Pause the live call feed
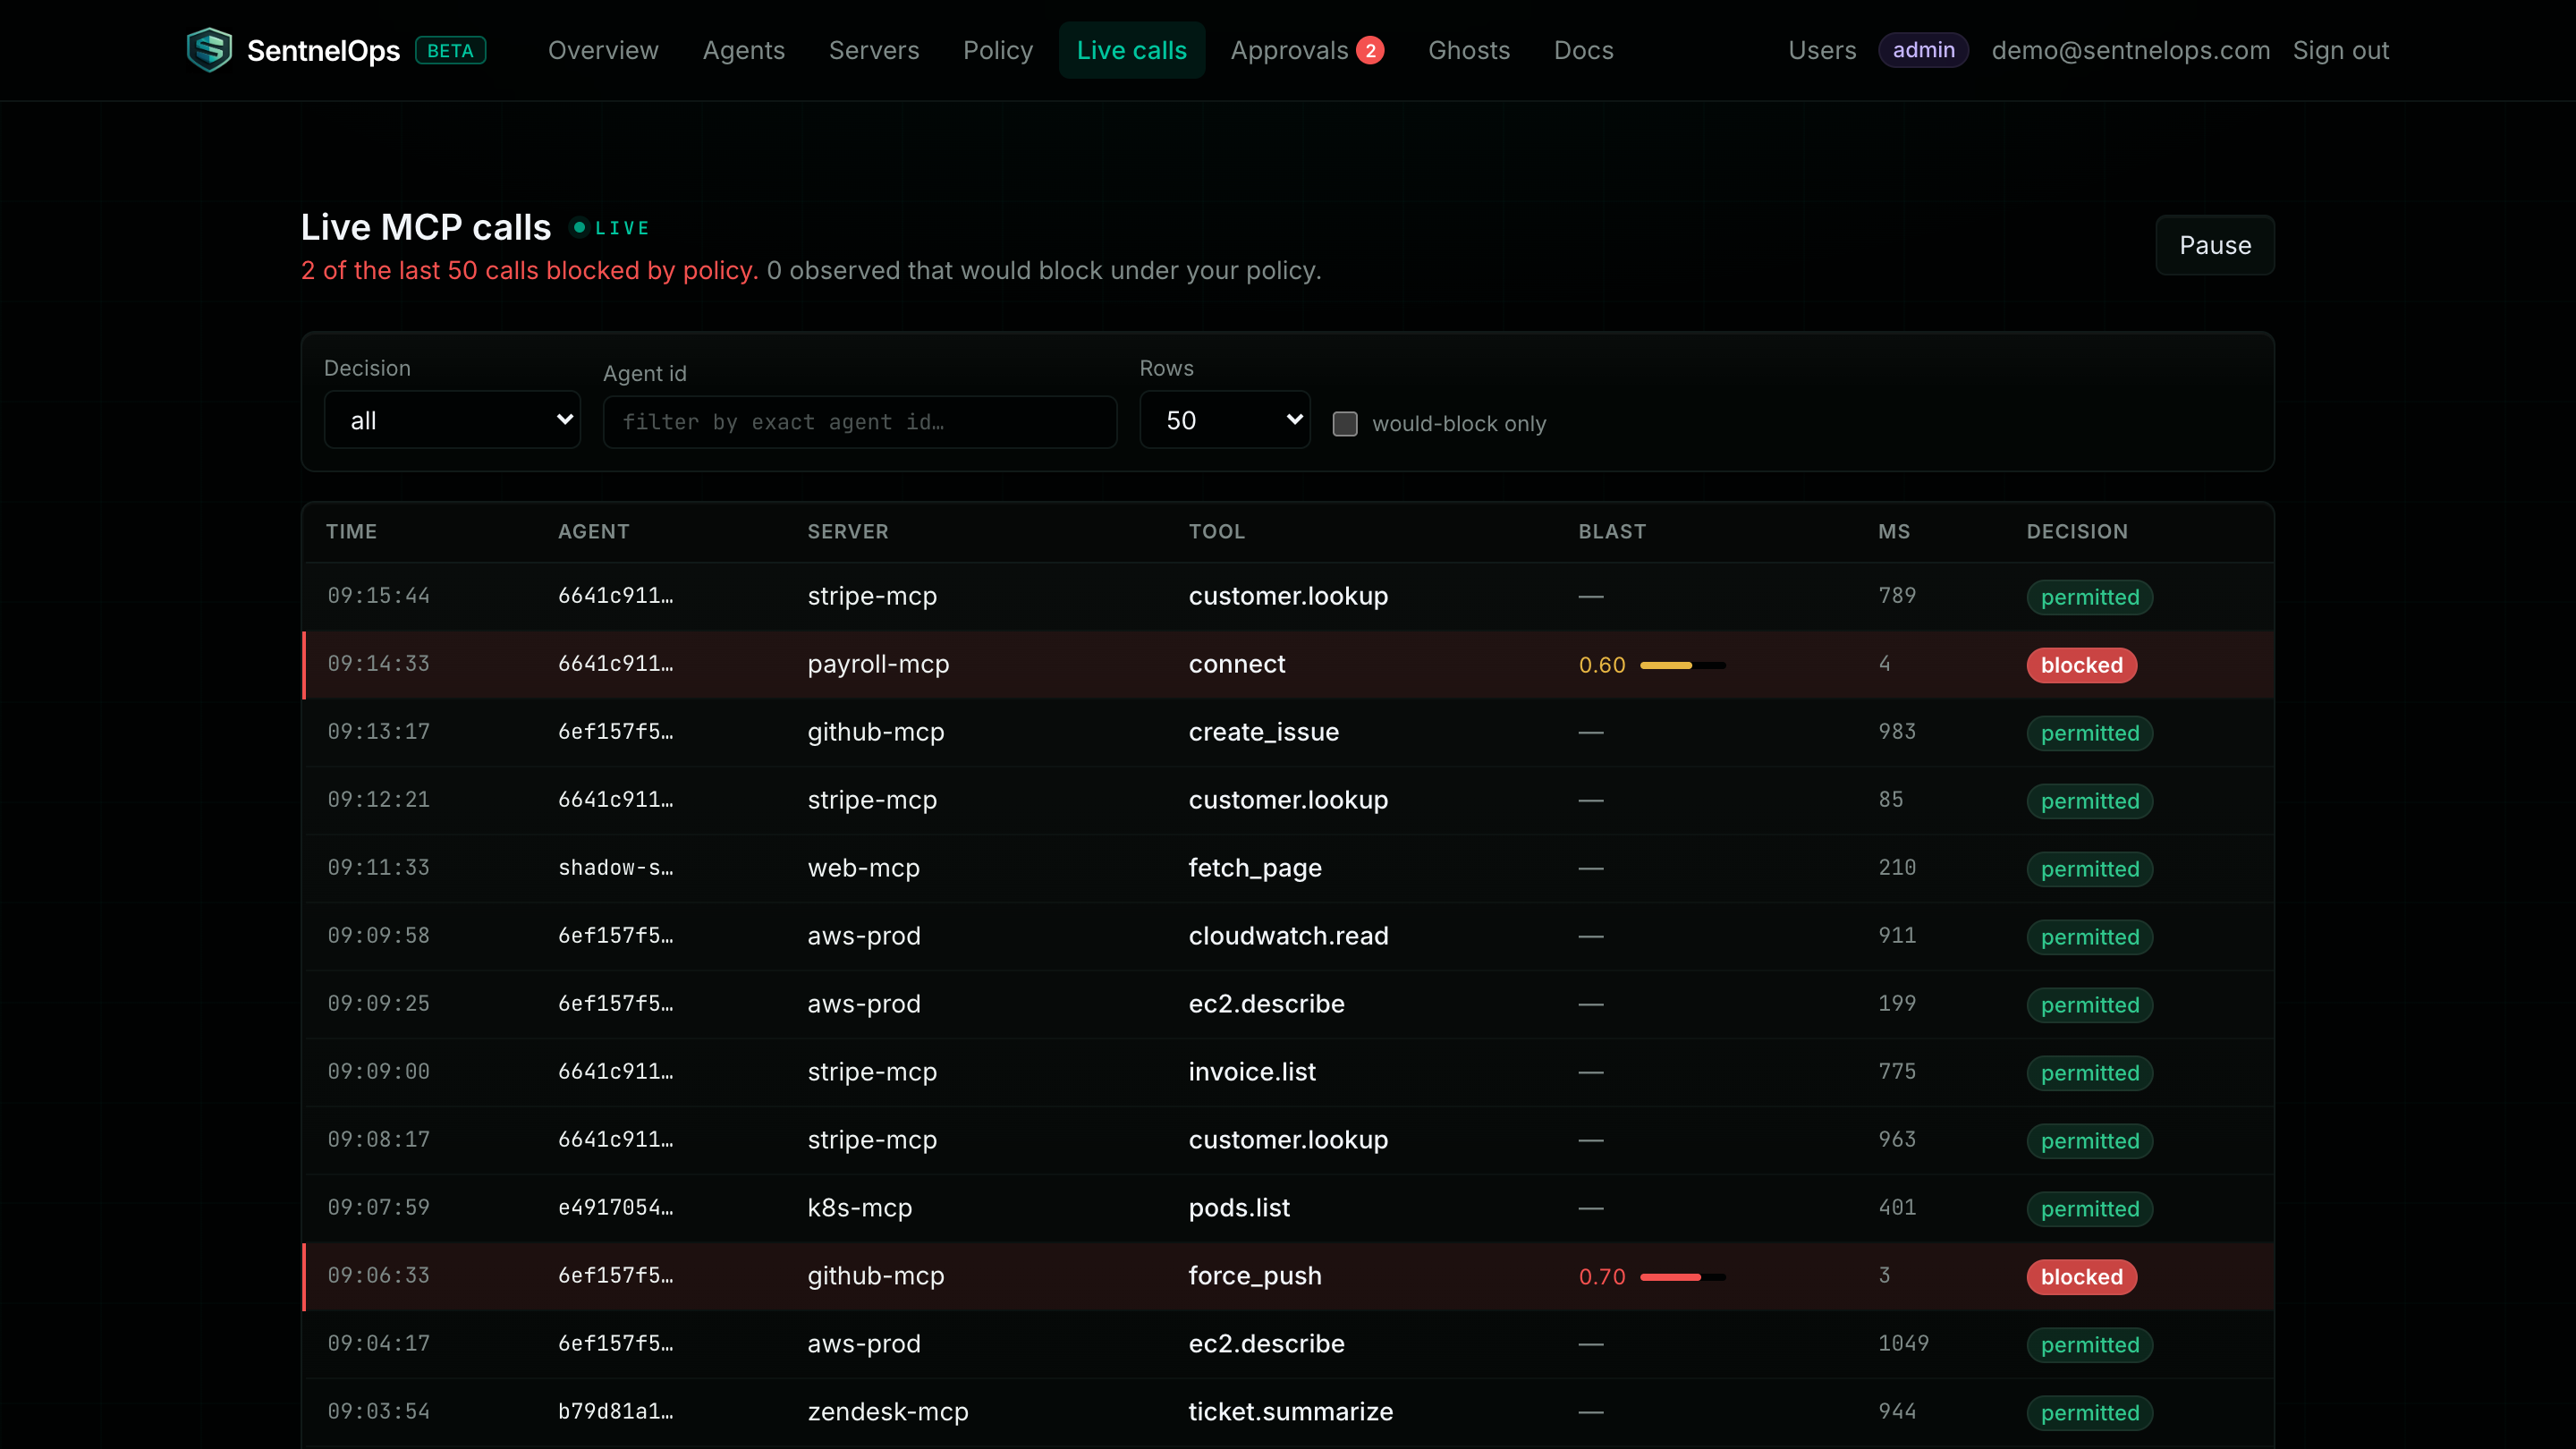This screenshot has height=1449, width=2576. coord(2215,245)
